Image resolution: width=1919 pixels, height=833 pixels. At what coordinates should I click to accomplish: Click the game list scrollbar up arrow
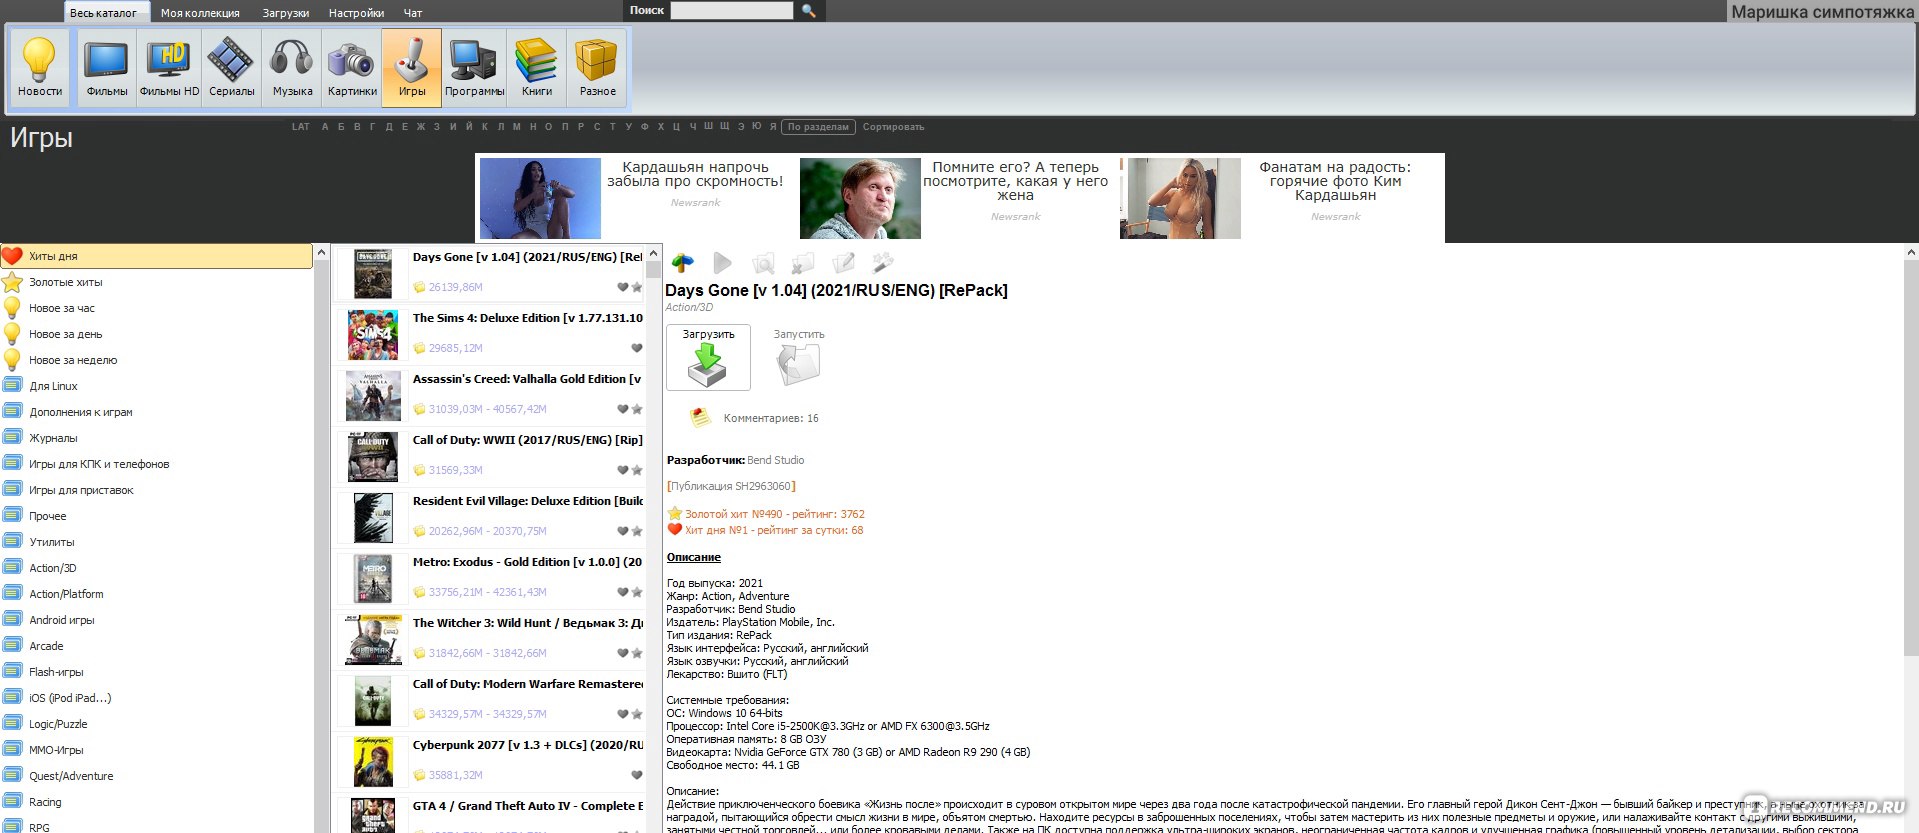pyautogui.click(x=654, y=253)
